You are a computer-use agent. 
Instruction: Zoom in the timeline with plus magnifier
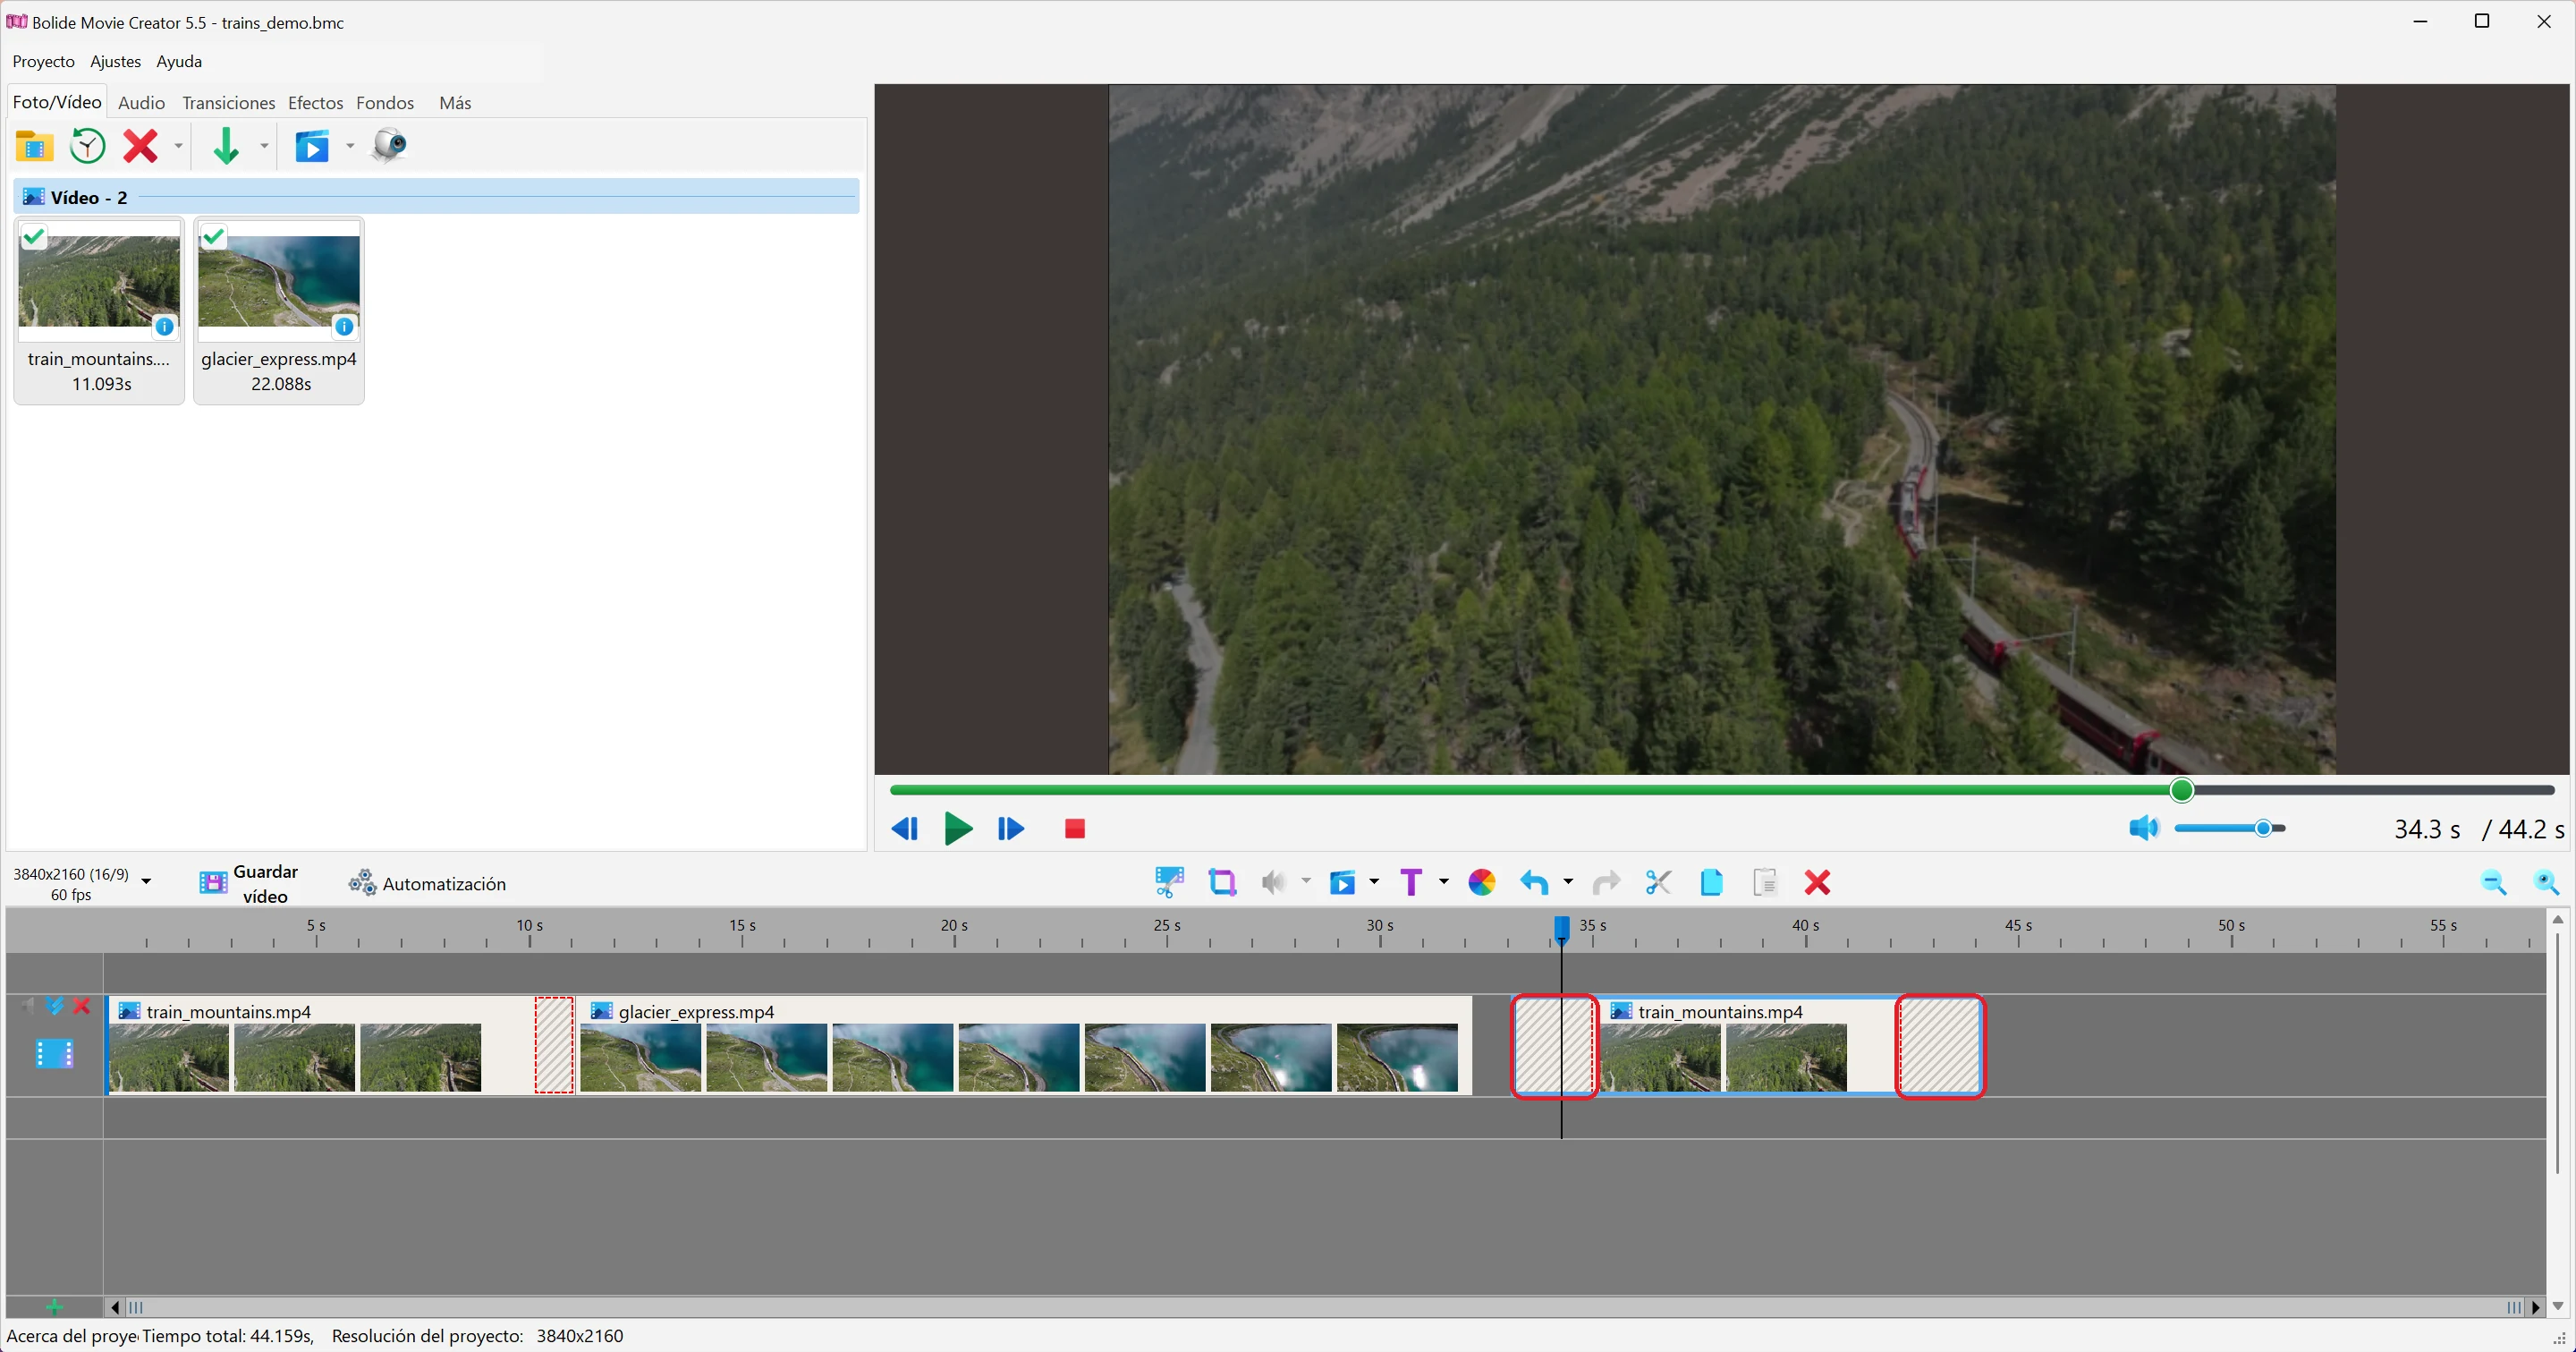tap(2546, 882)
